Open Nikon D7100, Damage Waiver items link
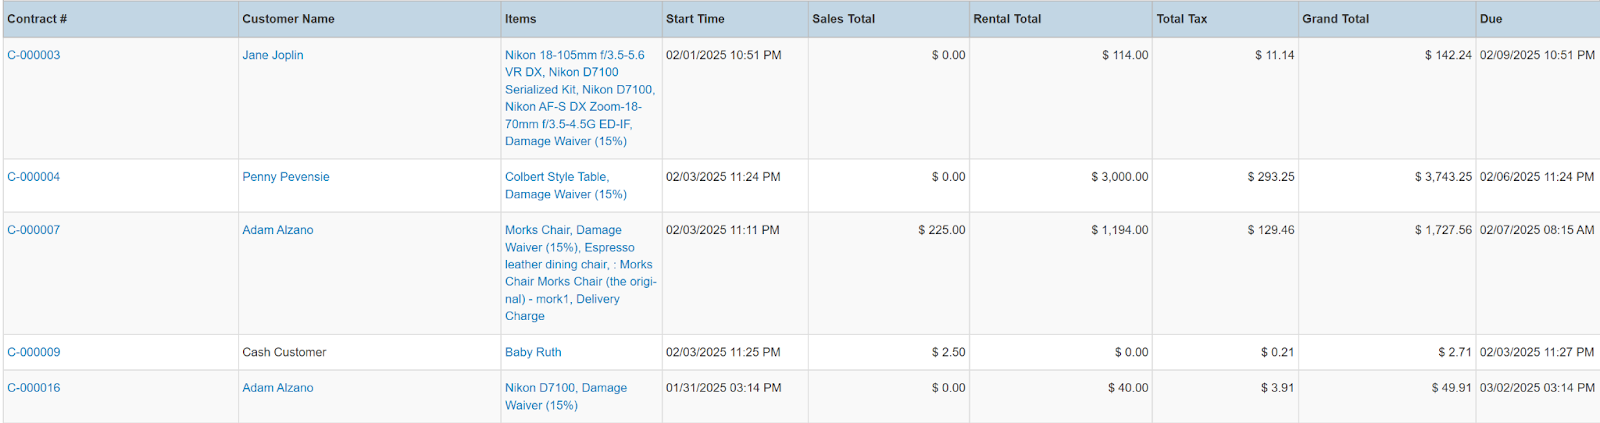This screenshot has width=1600, height=423. coord(566,388)
